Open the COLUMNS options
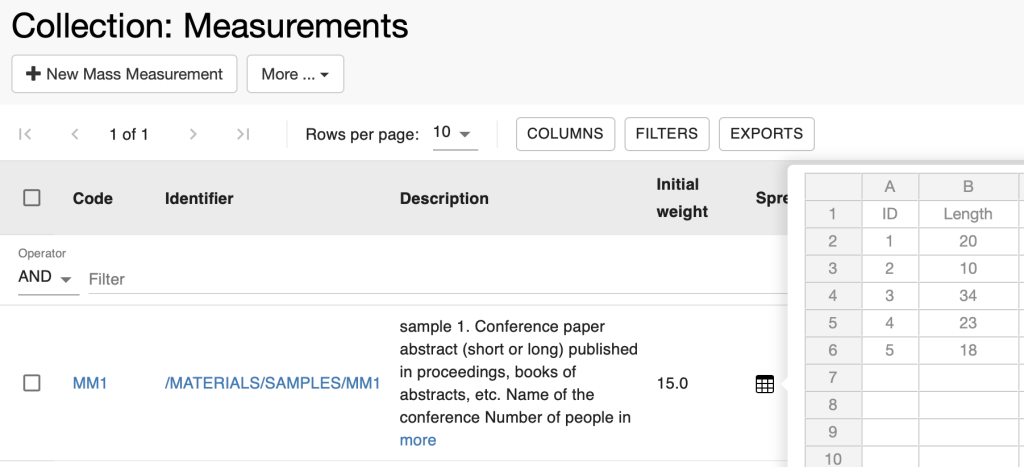 point(565,134)
